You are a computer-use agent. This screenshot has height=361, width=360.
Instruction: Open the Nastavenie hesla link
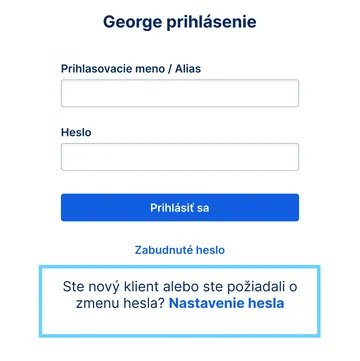click(227, 303)
